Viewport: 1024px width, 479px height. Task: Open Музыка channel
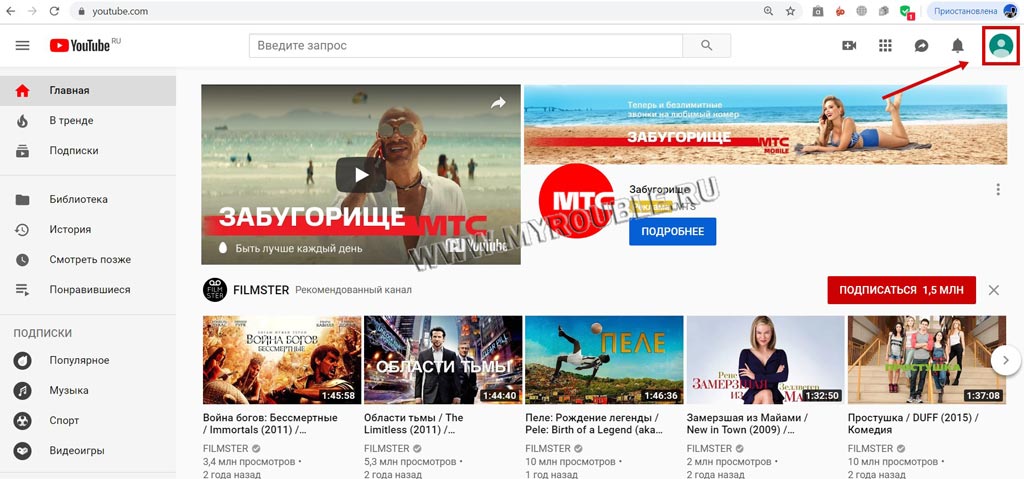(88, 390)
